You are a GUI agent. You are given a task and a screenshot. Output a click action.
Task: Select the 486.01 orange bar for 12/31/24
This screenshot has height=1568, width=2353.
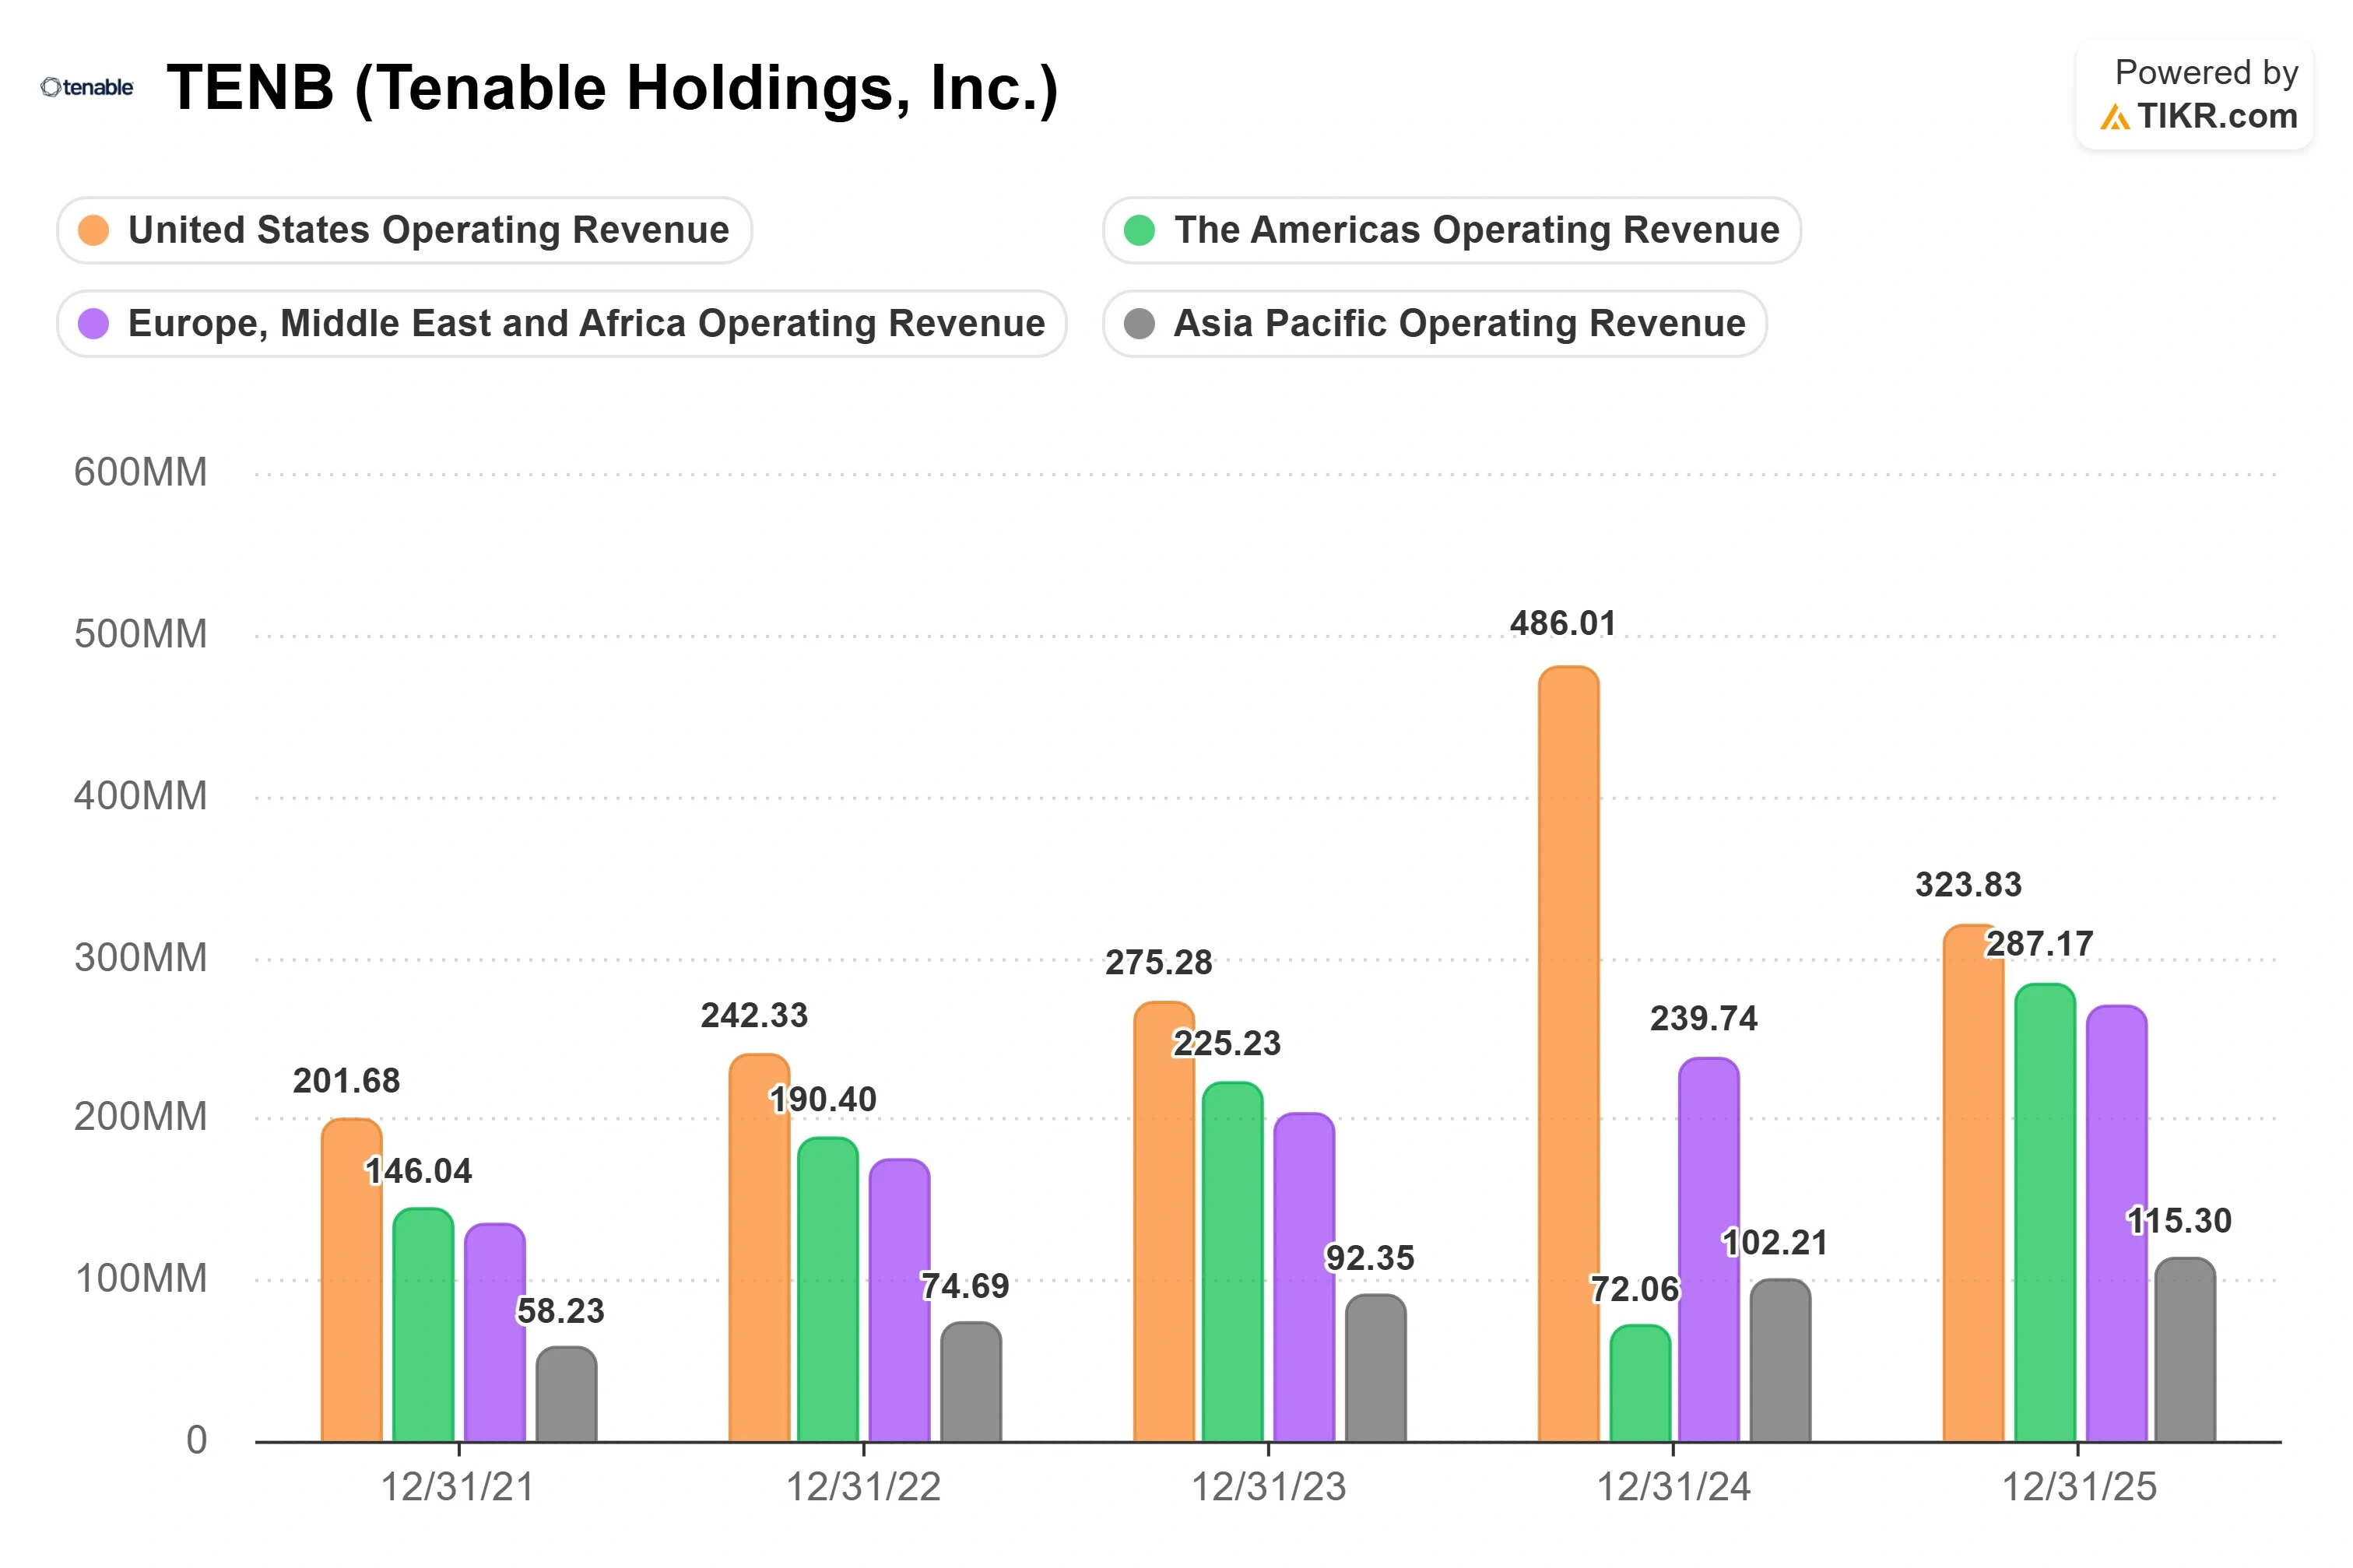tap(1568, 1054)
